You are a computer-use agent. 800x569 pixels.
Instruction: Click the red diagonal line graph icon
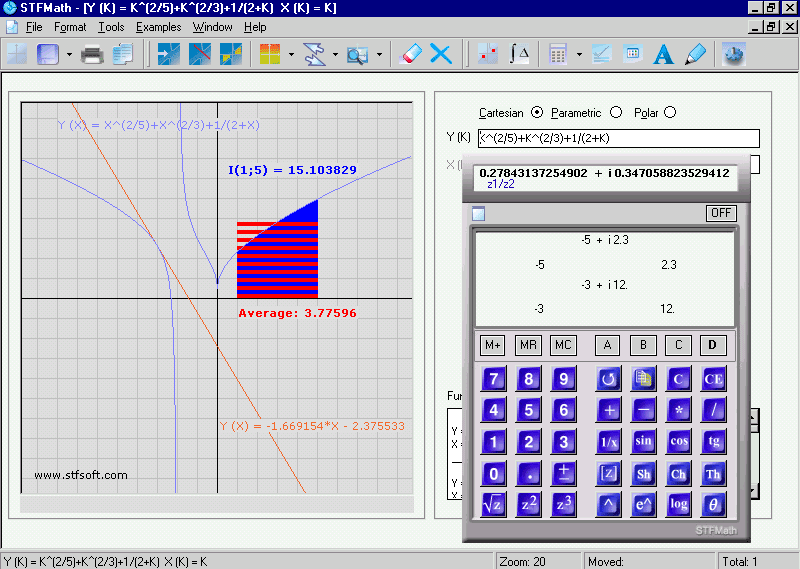tap(199, 54)
